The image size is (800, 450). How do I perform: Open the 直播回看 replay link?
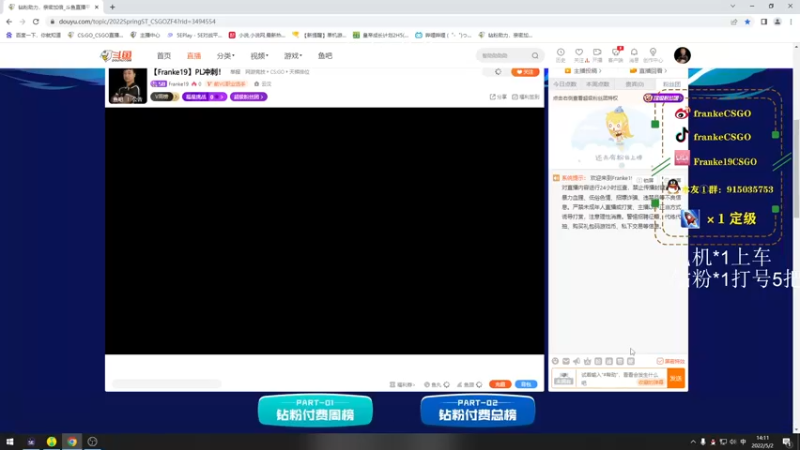coord(648,71)
